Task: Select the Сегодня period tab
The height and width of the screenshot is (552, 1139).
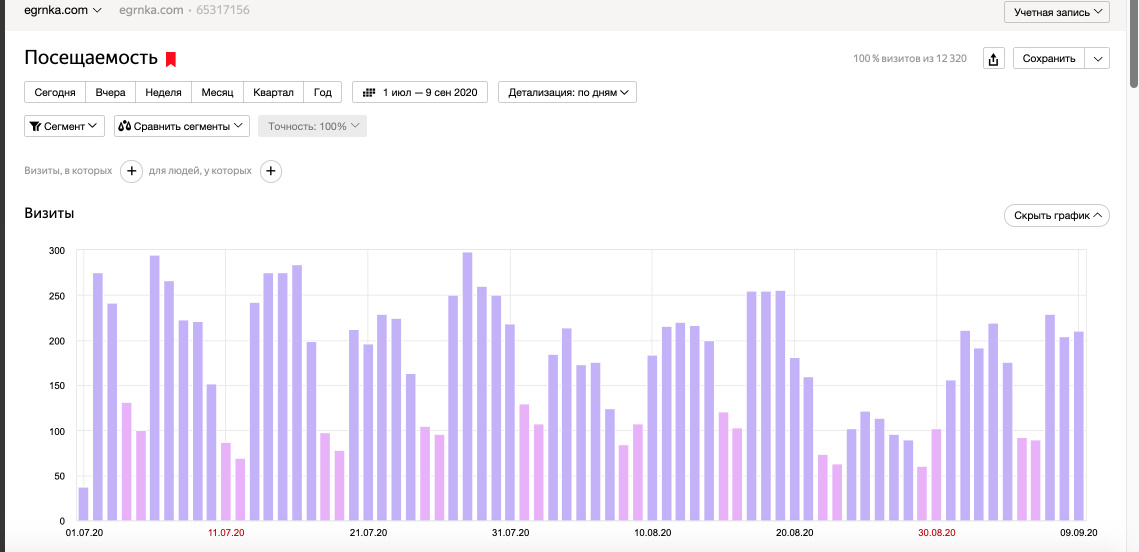Action: click(x=55, y=92)
